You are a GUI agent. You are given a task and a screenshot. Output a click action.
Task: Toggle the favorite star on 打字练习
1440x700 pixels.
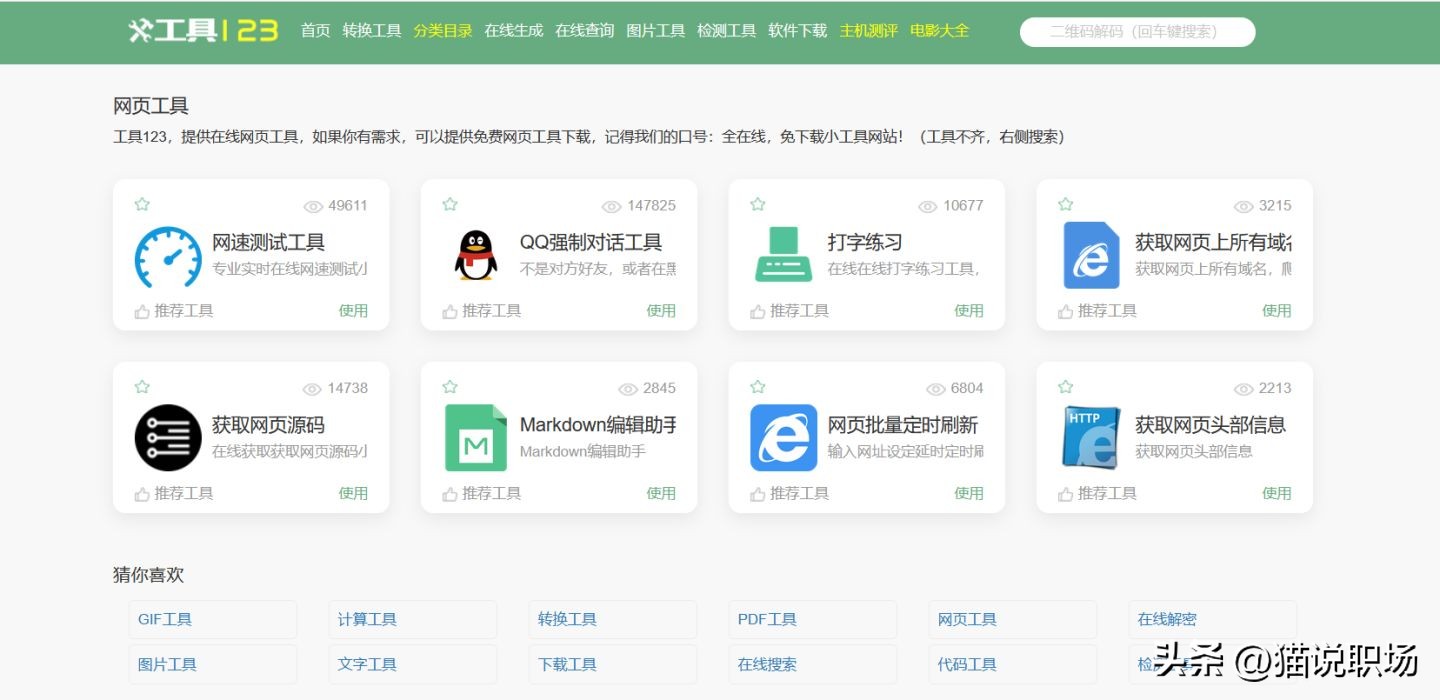tap(757, 203)
